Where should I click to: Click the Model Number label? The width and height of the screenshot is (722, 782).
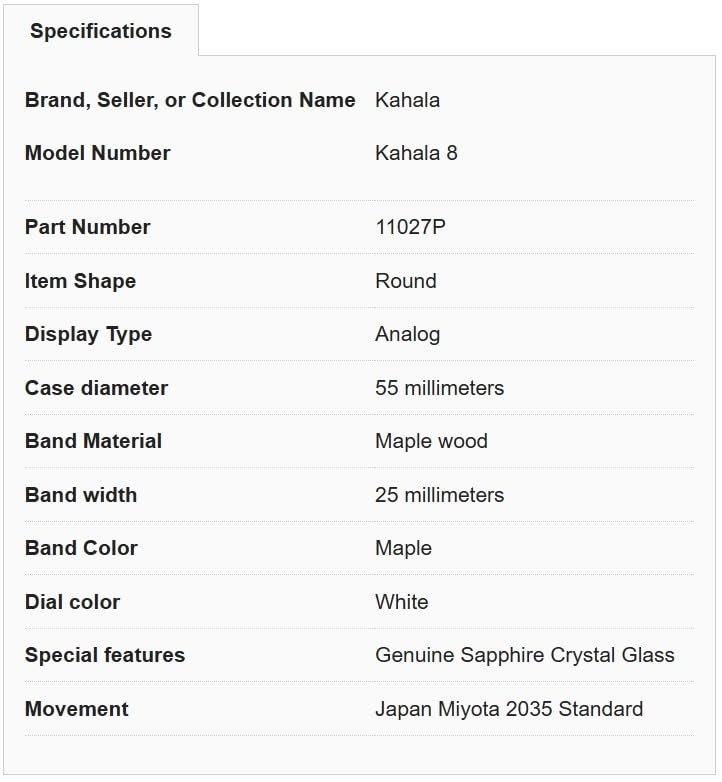click(x=97, y=153)
